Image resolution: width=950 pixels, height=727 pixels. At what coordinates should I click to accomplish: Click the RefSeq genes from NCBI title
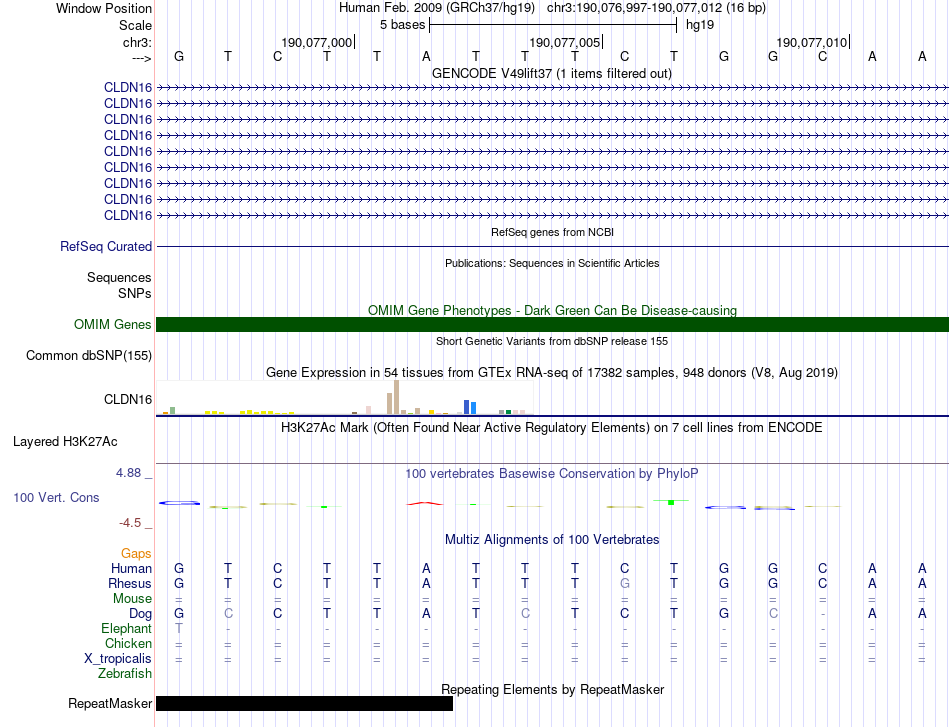point(553,232)
